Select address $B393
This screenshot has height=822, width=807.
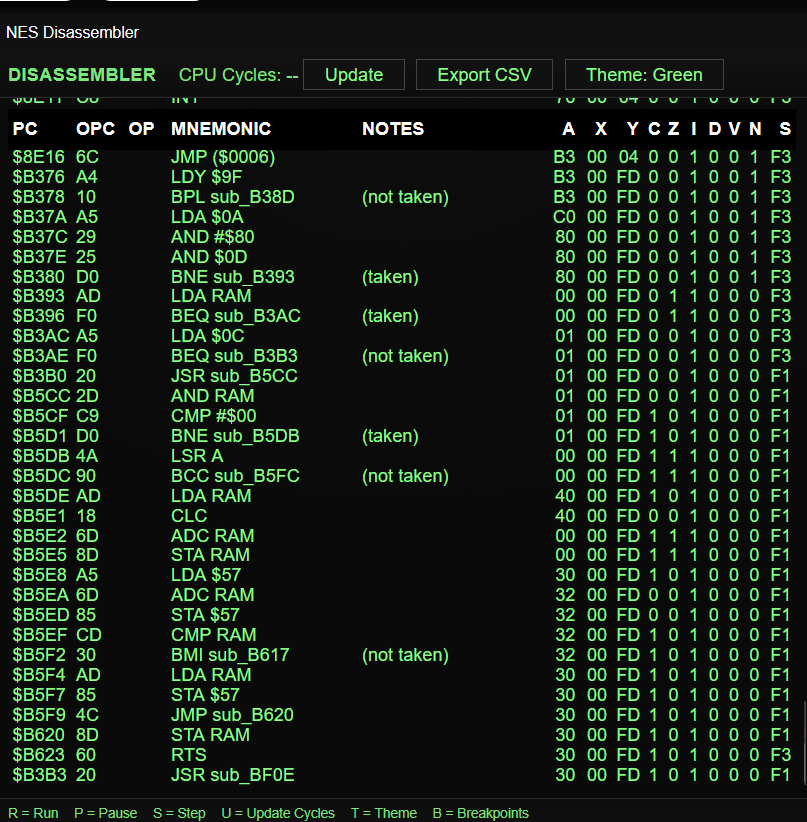[39, 296]
